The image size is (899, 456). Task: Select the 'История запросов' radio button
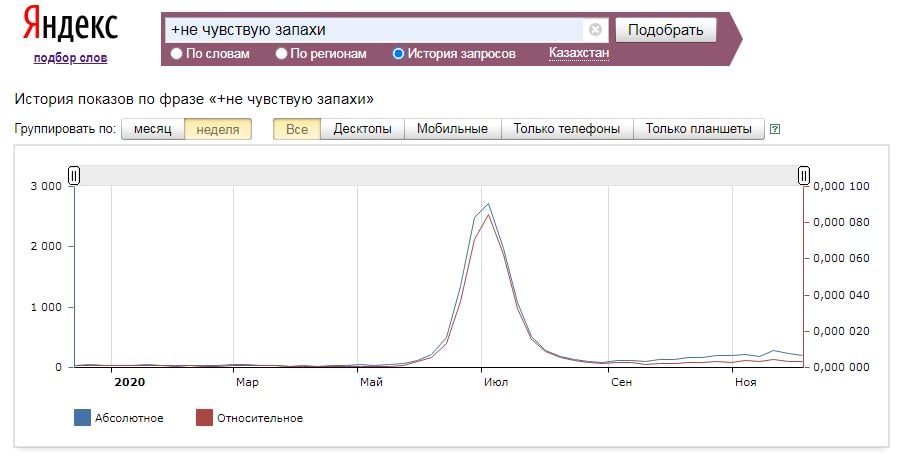(x=398, y=53)
